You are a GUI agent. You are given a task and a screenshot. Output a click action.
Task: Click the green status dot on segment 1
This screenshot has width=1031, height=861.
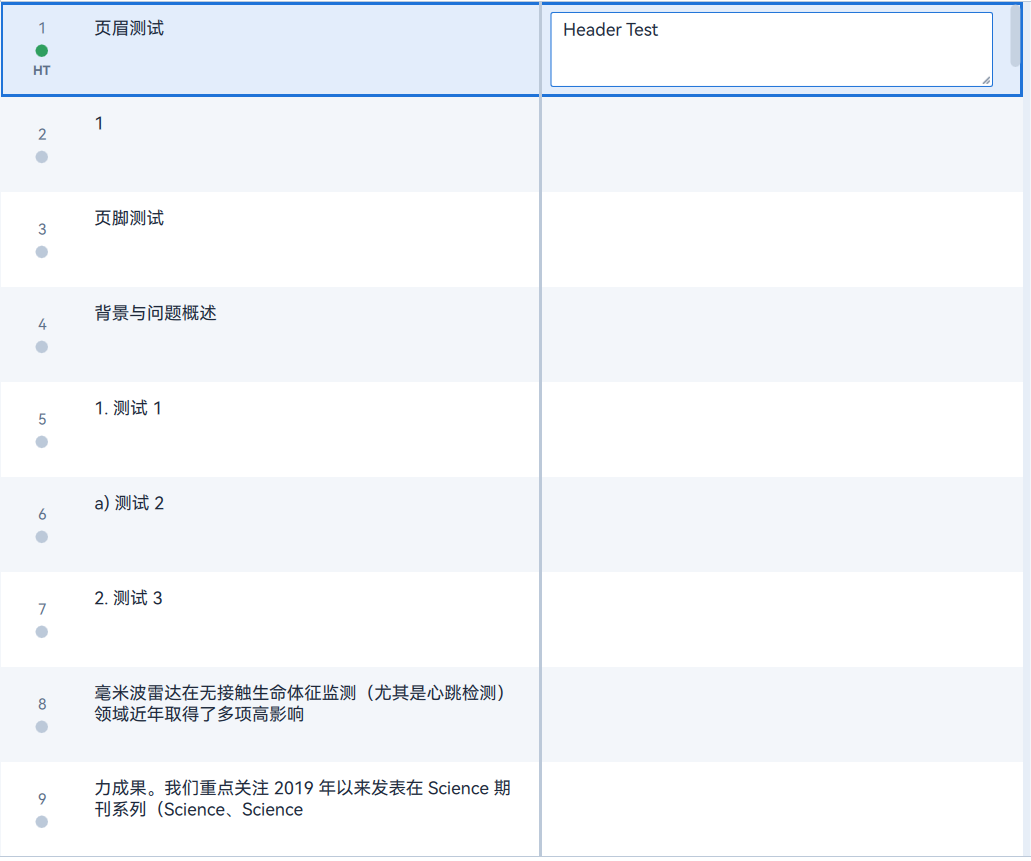(x=42, y=51)
